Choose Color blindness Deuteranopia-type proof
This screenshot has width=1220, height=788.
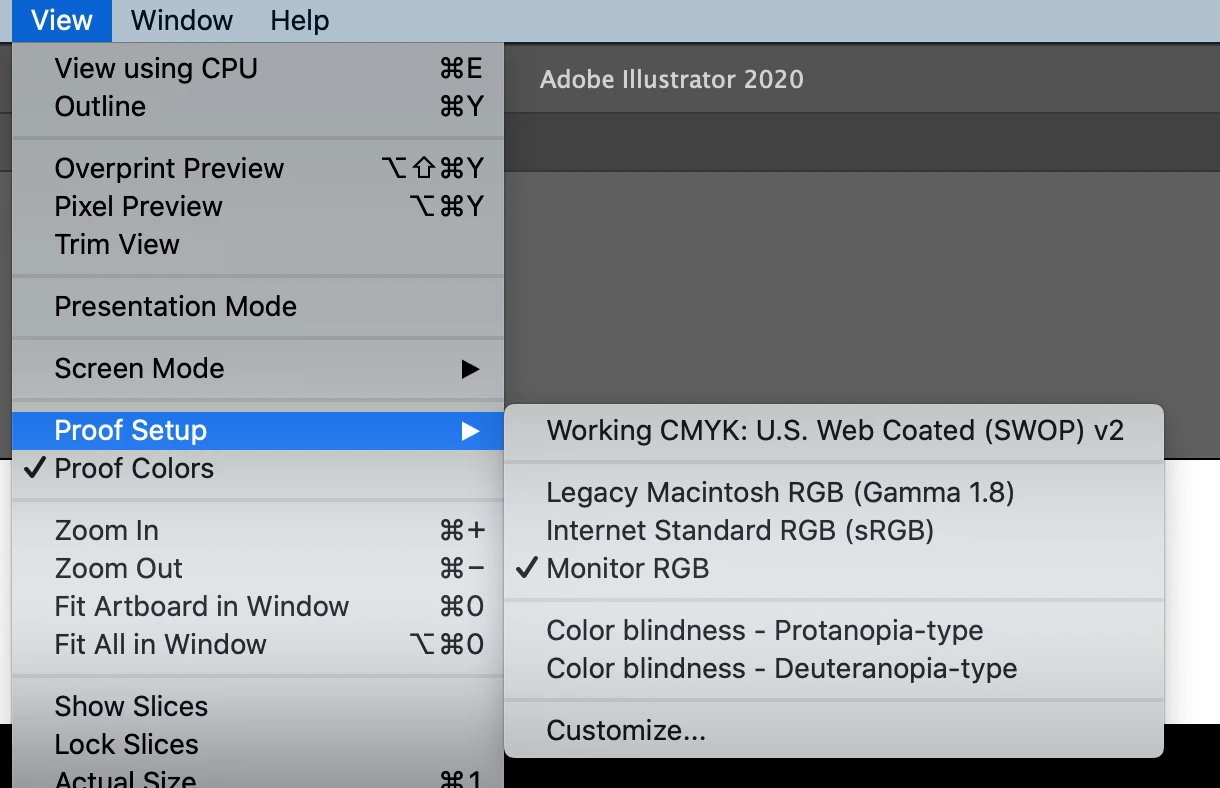pos(834,669)
